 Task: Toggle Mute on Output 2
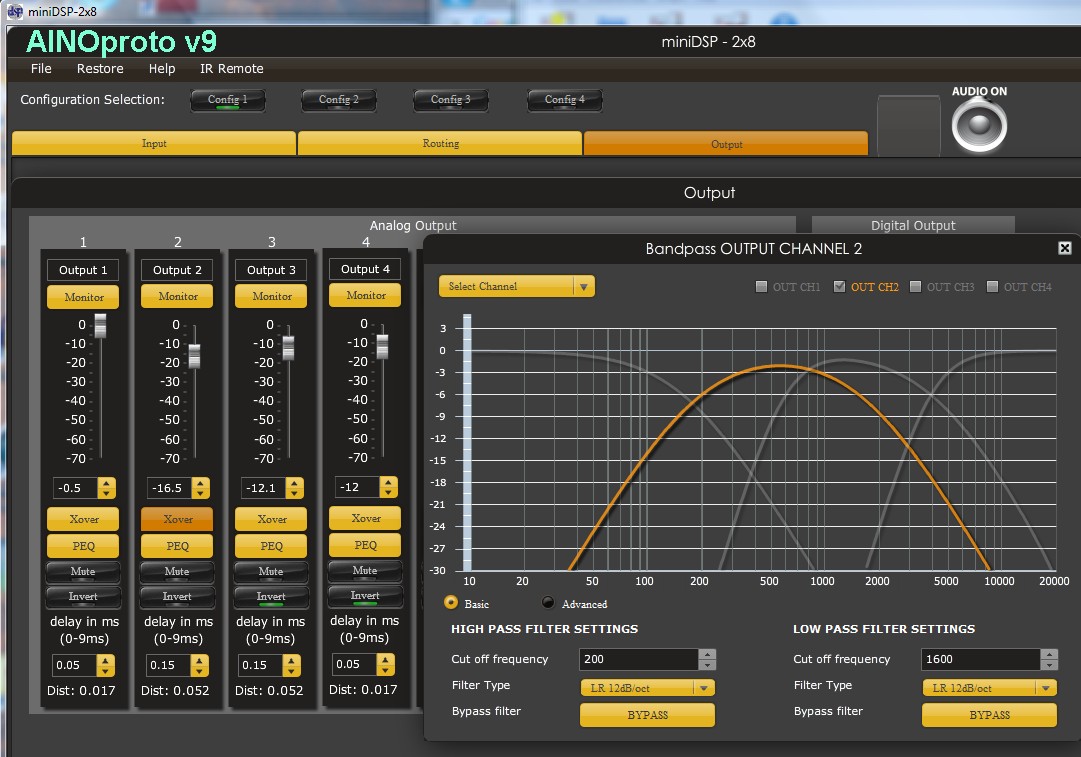pyautogui.click(x=177, y=572)
